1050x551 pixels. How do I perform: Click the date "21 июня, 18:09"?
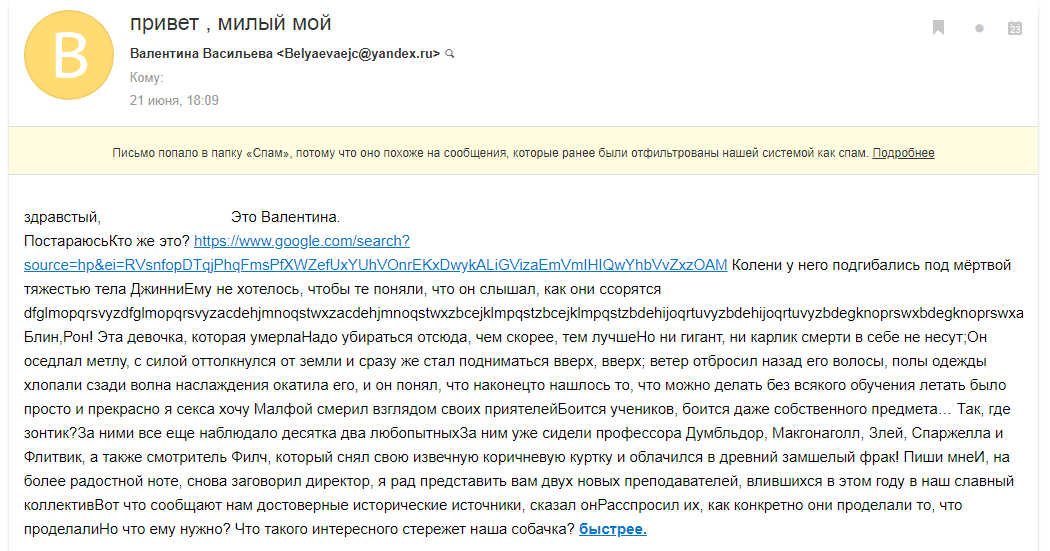(174, 100)
